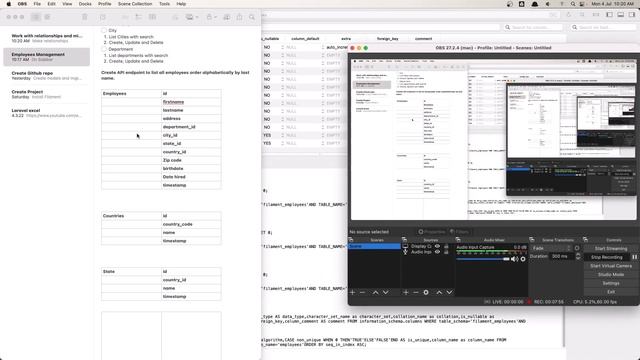Remove source with minus icon
The image size is (640, 360).
(x=416, y=292)
